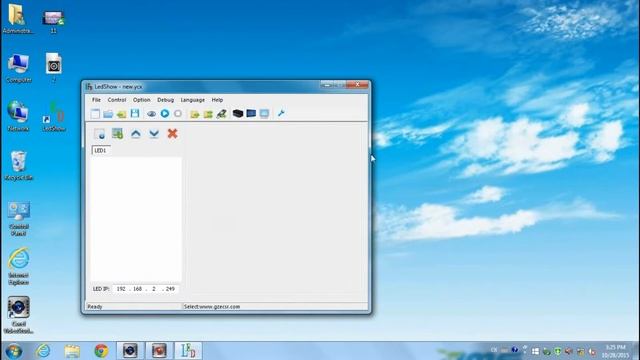Select the LED1 tab
This screenshot has width=640, height=360.
(x=101, y=150)
